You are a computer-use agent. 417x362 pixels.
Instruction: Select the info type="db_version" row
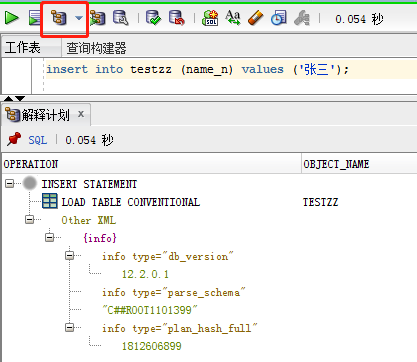(168, 256)
